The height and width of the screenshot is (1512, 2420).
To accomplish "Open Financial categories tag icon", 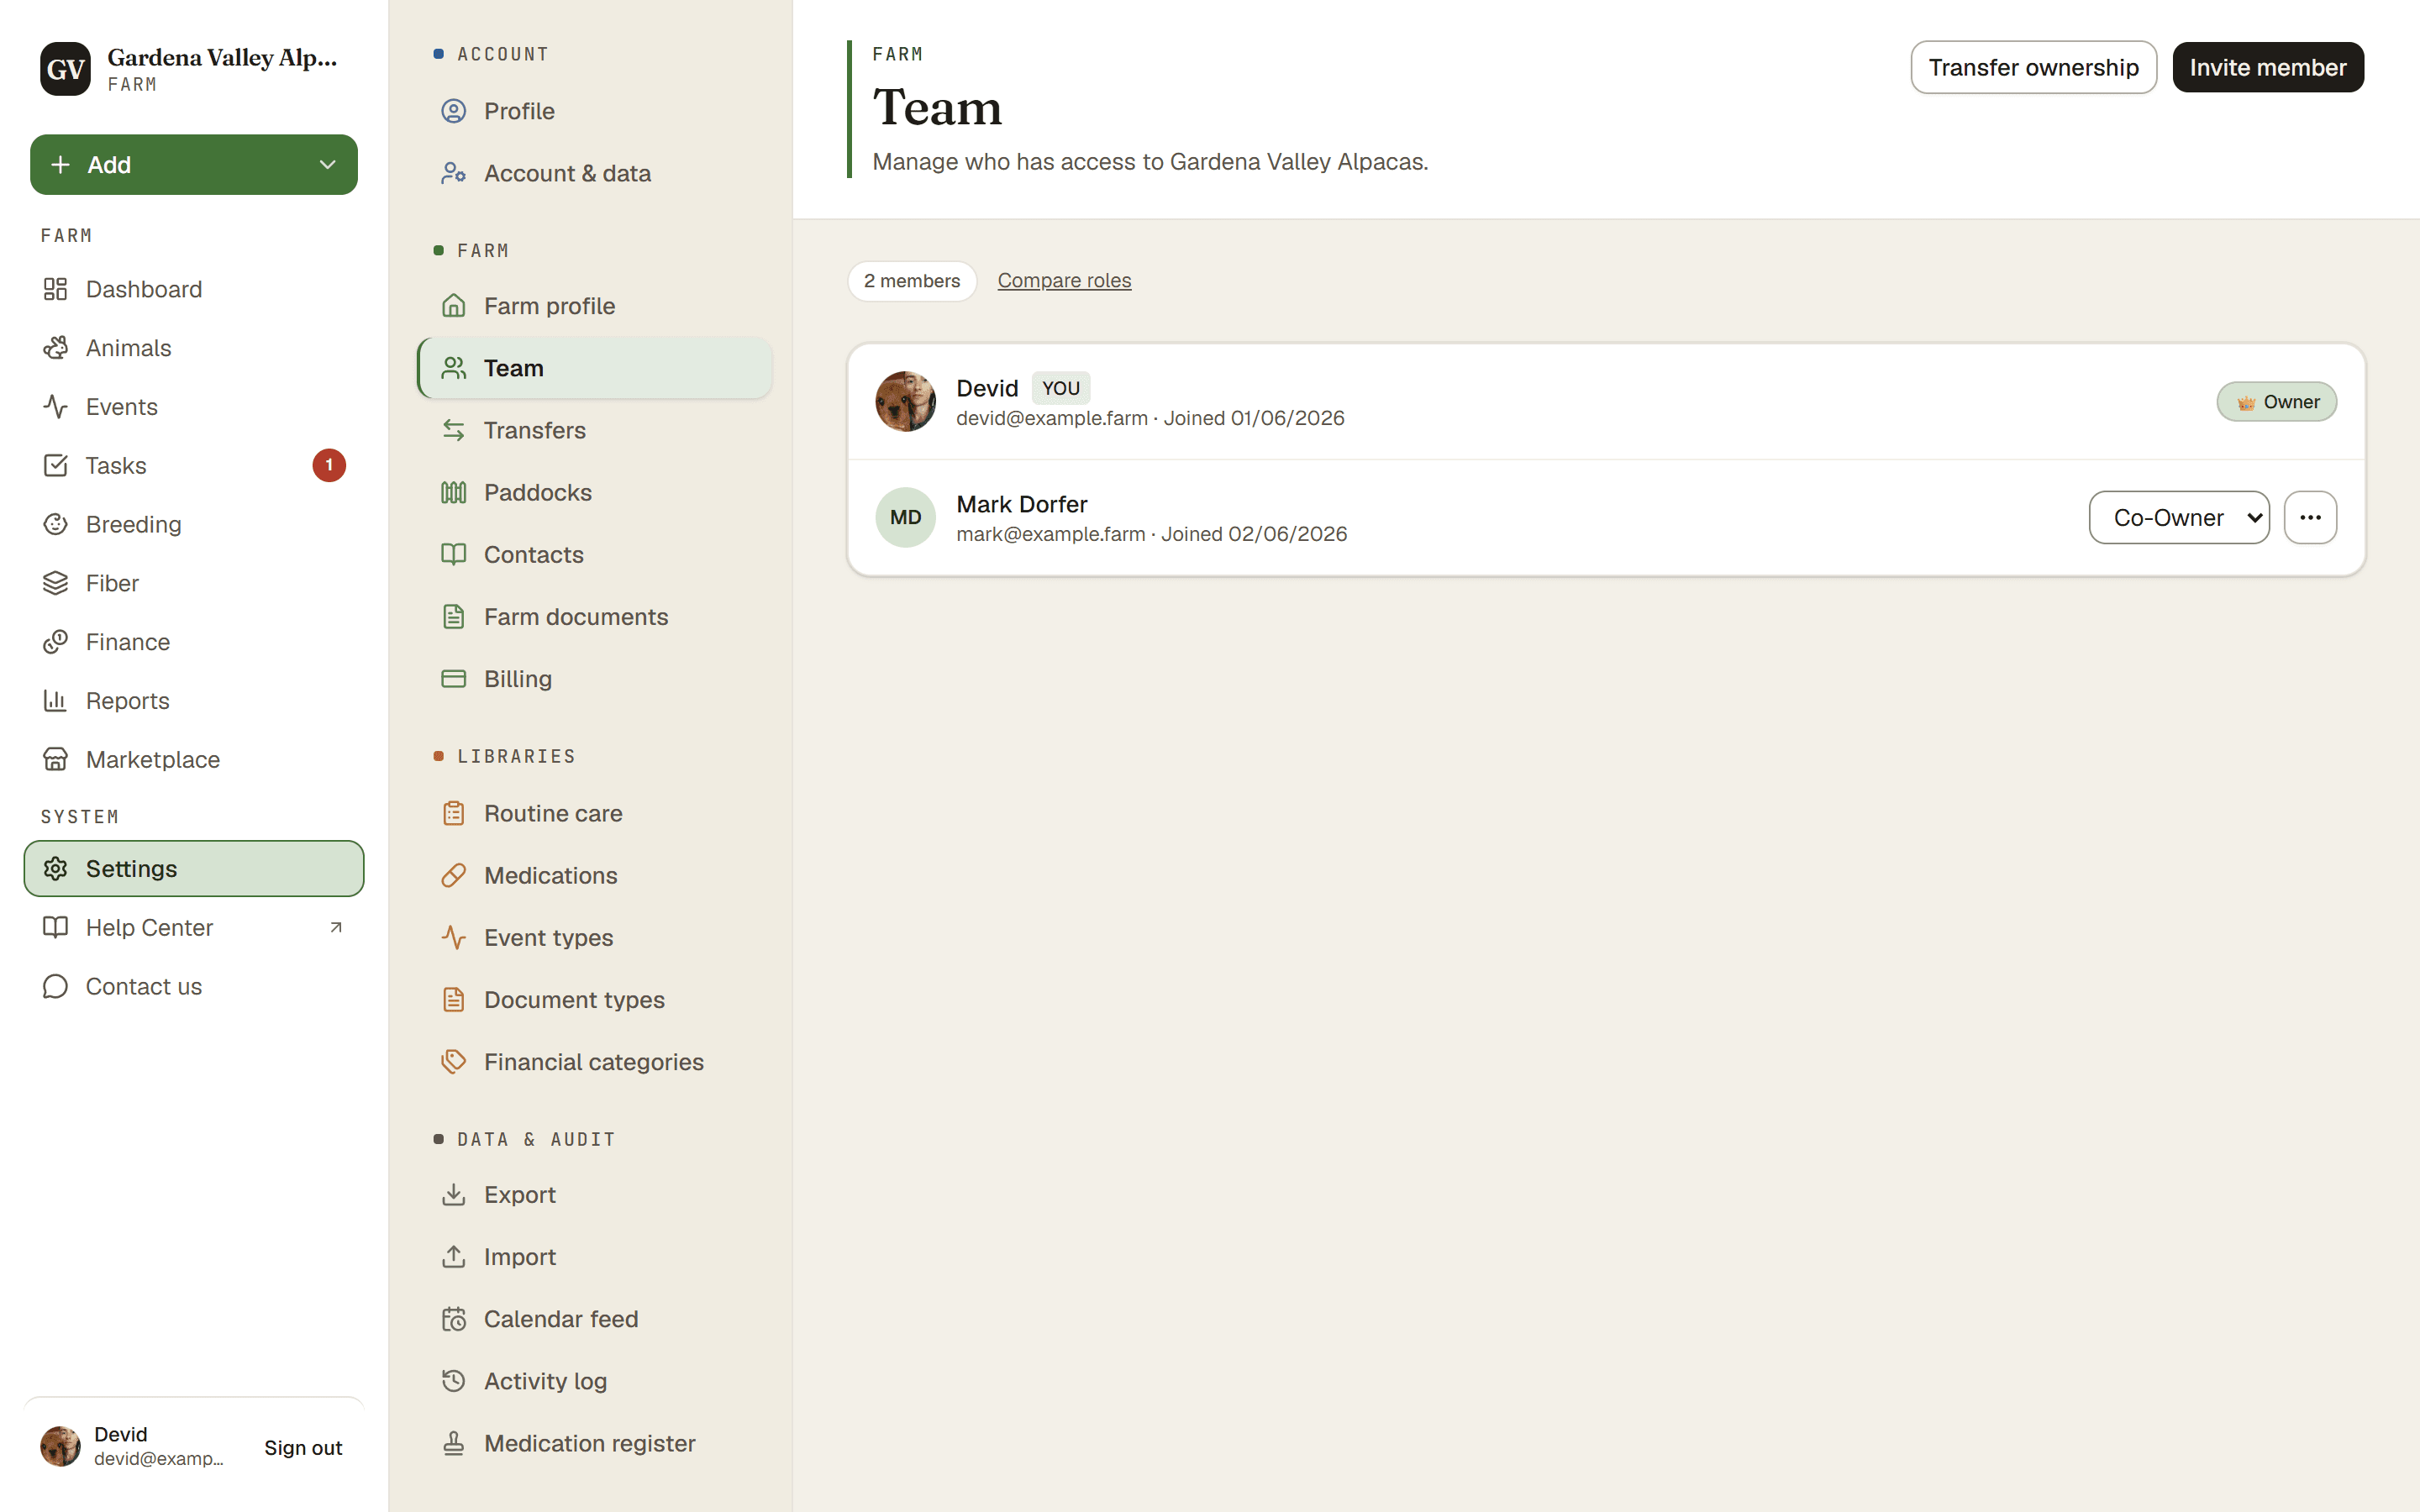I will 454,1062.
